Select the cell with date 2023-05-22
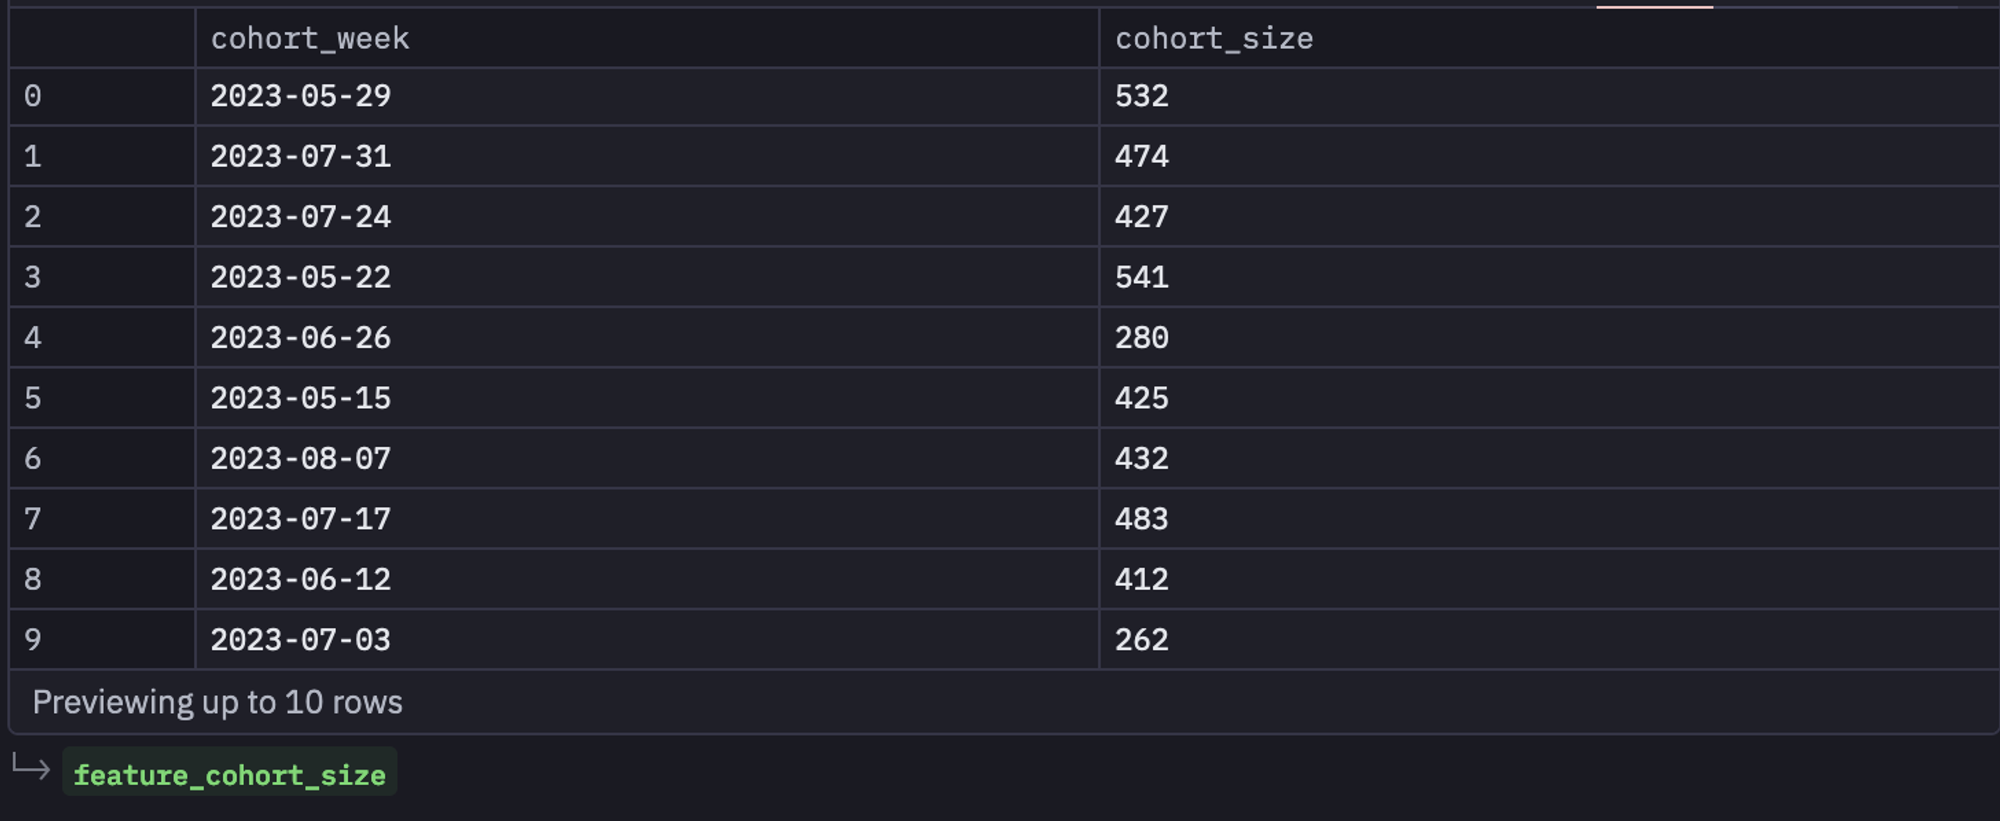 tap(647, 277)
